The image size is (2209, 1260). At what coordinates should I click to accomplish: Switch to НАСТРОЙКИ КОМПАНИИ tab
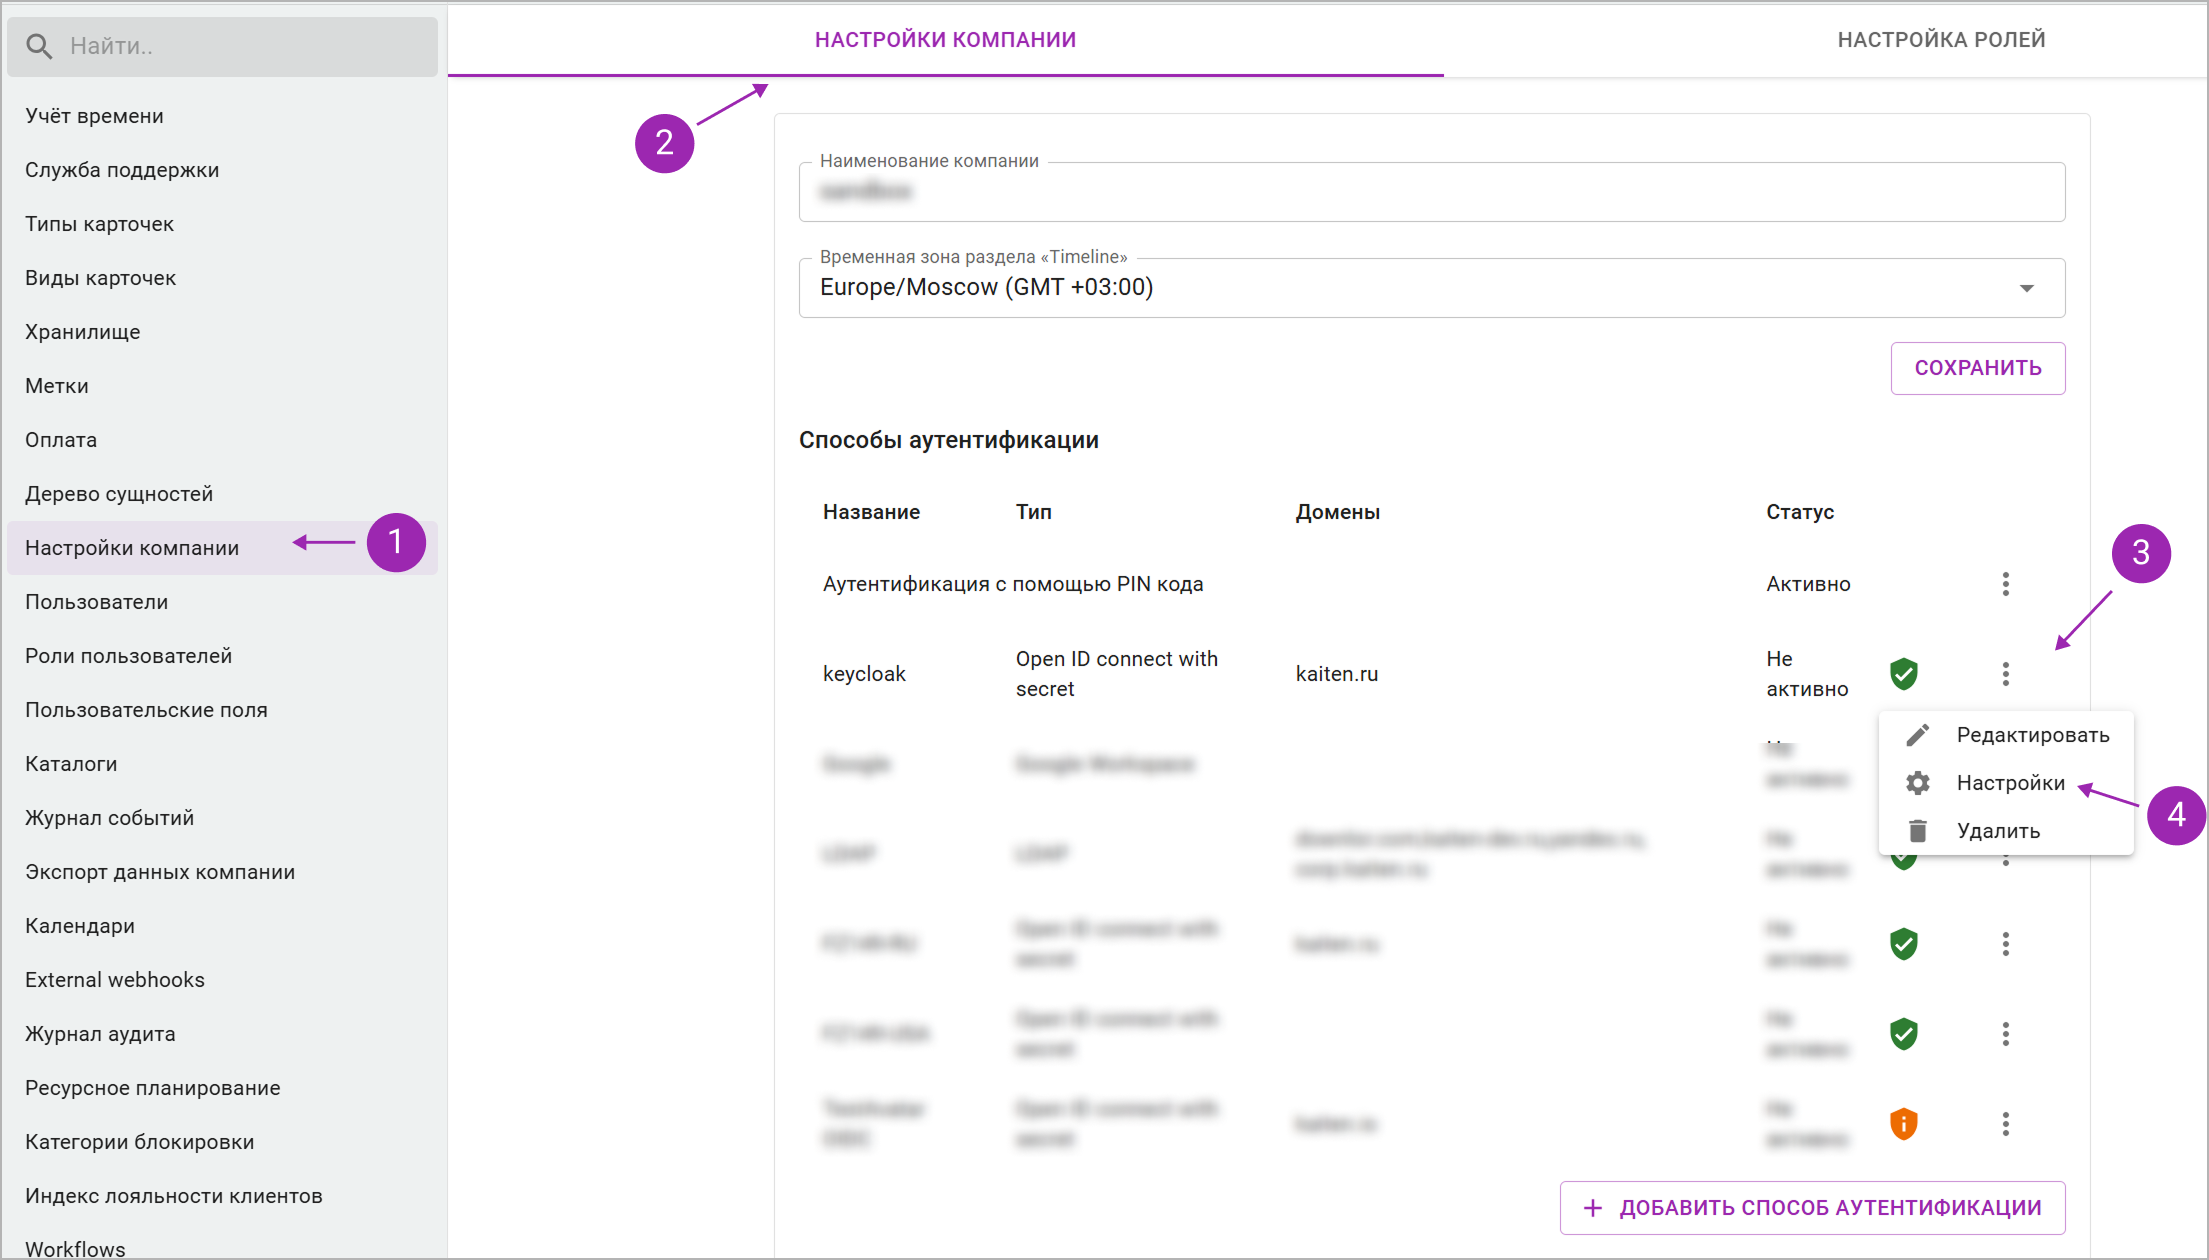945,40
